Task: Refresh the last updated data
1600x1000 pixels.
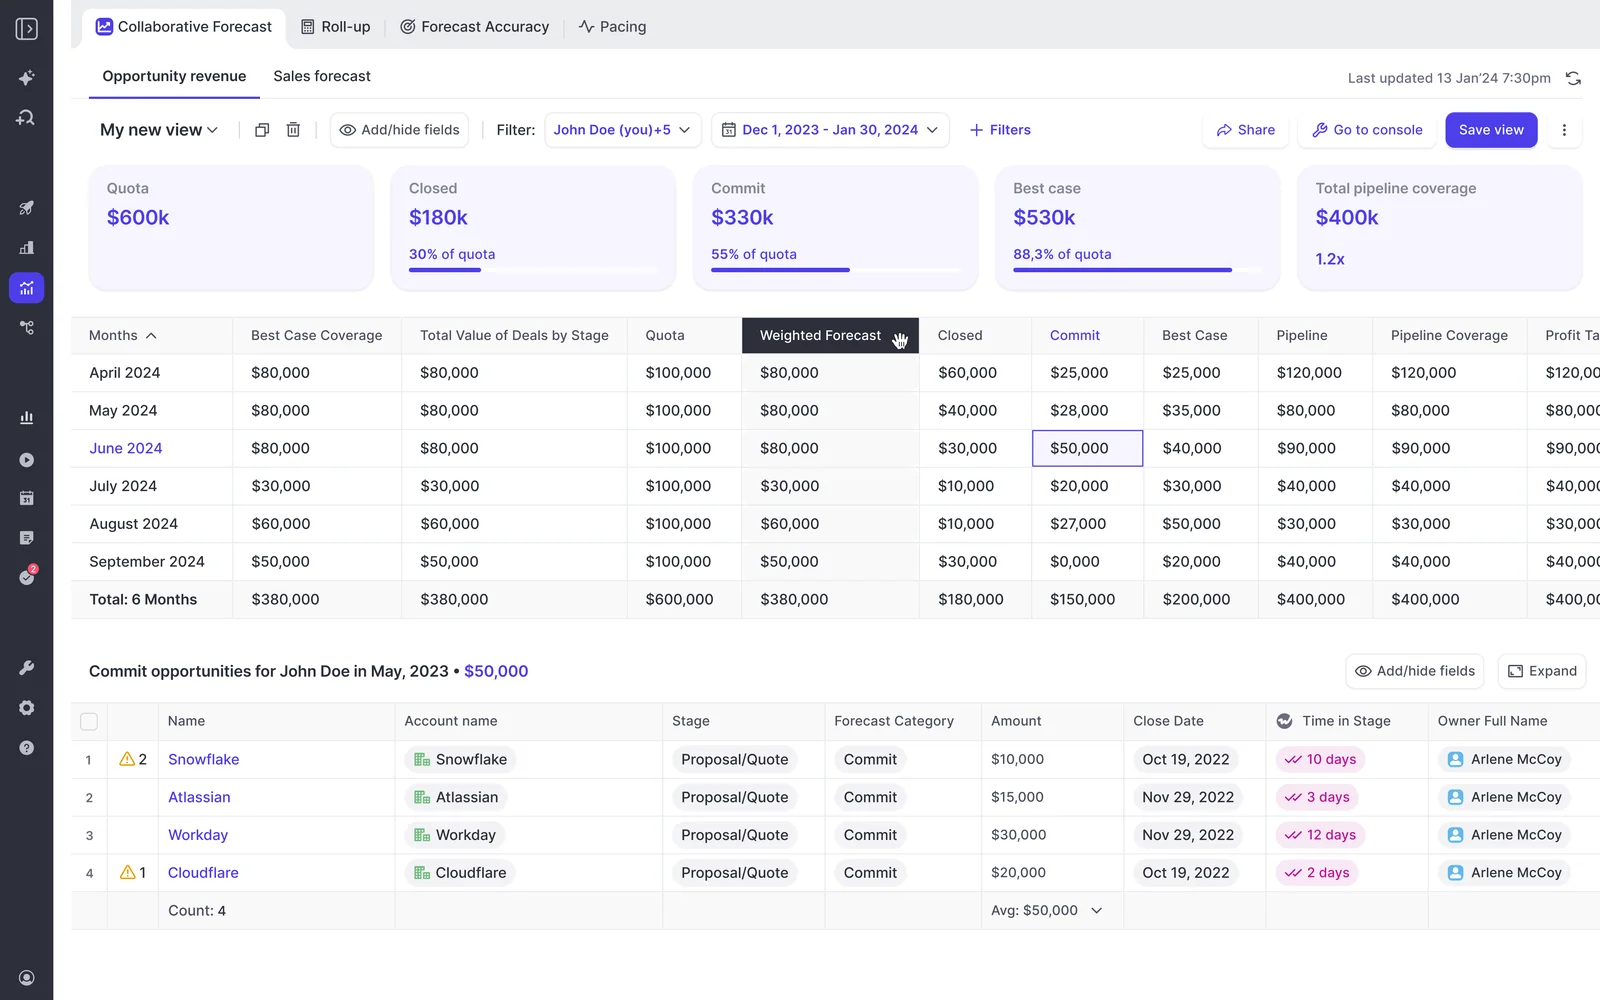Action: click(x=1573, y=78)
